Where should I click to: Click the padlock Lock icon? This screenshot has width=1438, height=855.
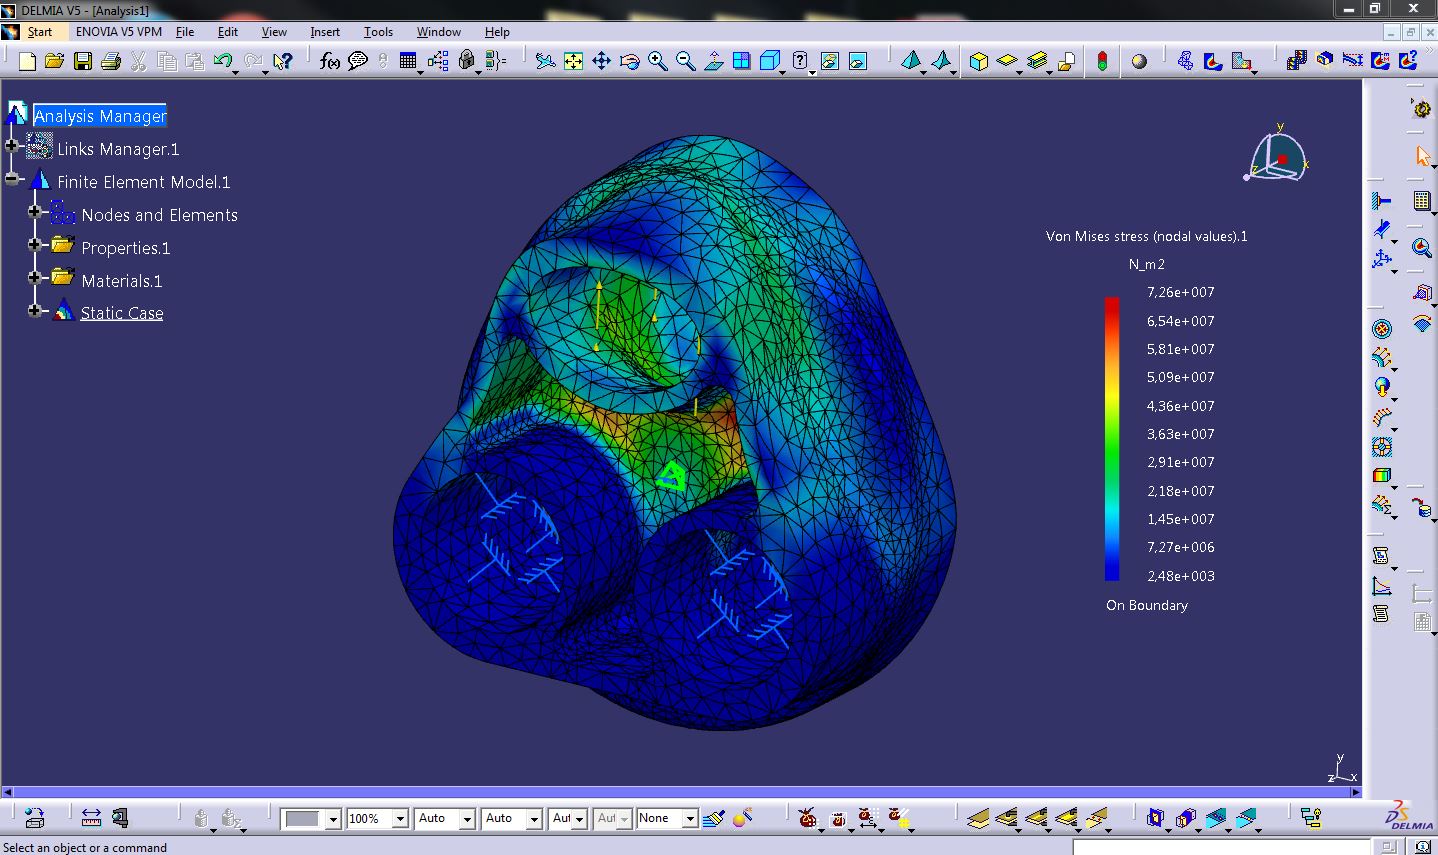[x=466, y=62]
